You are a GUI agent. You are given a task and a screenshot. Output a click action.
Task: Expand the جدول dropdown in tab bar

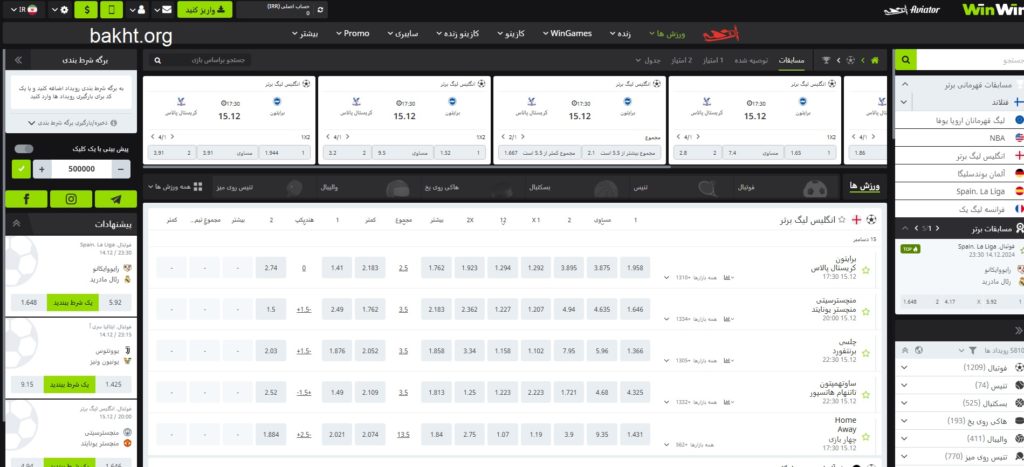pos(648,60)
